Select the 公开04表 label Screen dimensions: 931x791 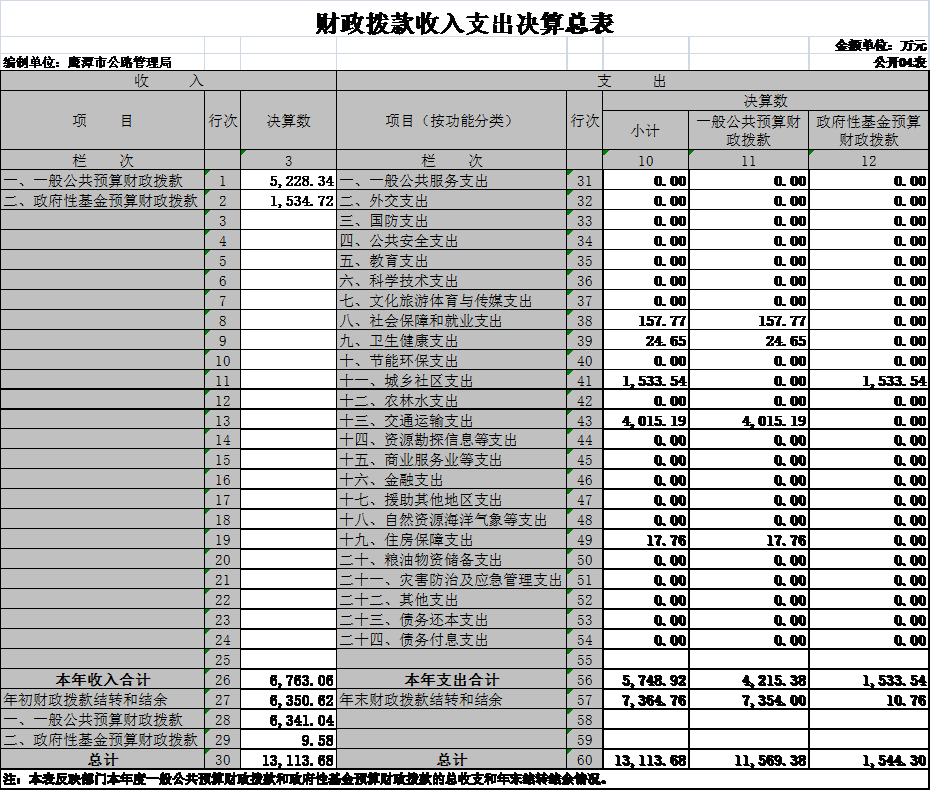coord(899,62)
